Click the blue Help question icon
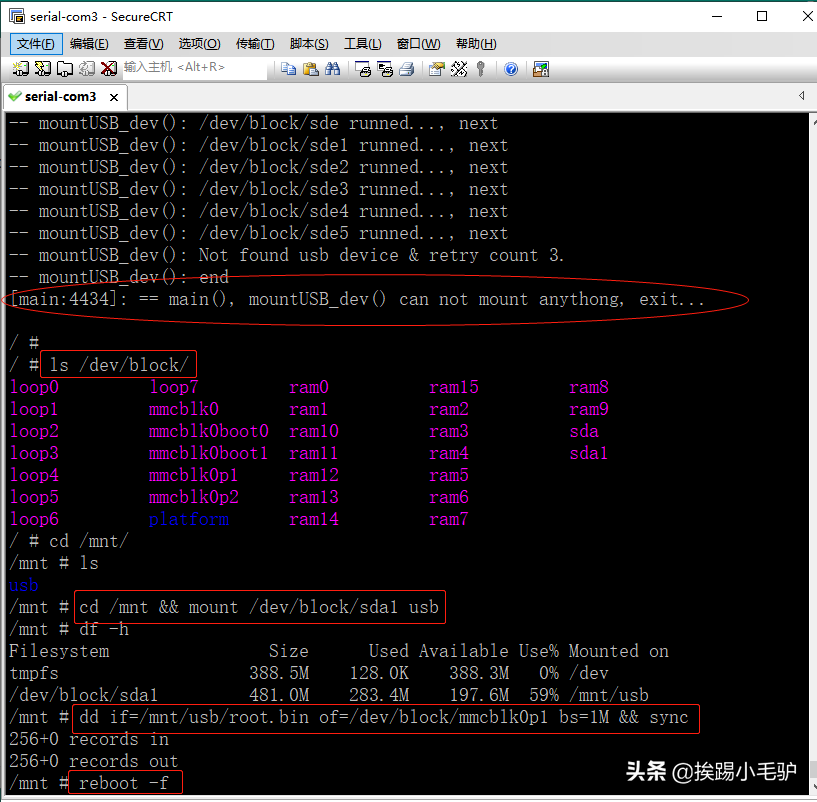 coord(511,69)
